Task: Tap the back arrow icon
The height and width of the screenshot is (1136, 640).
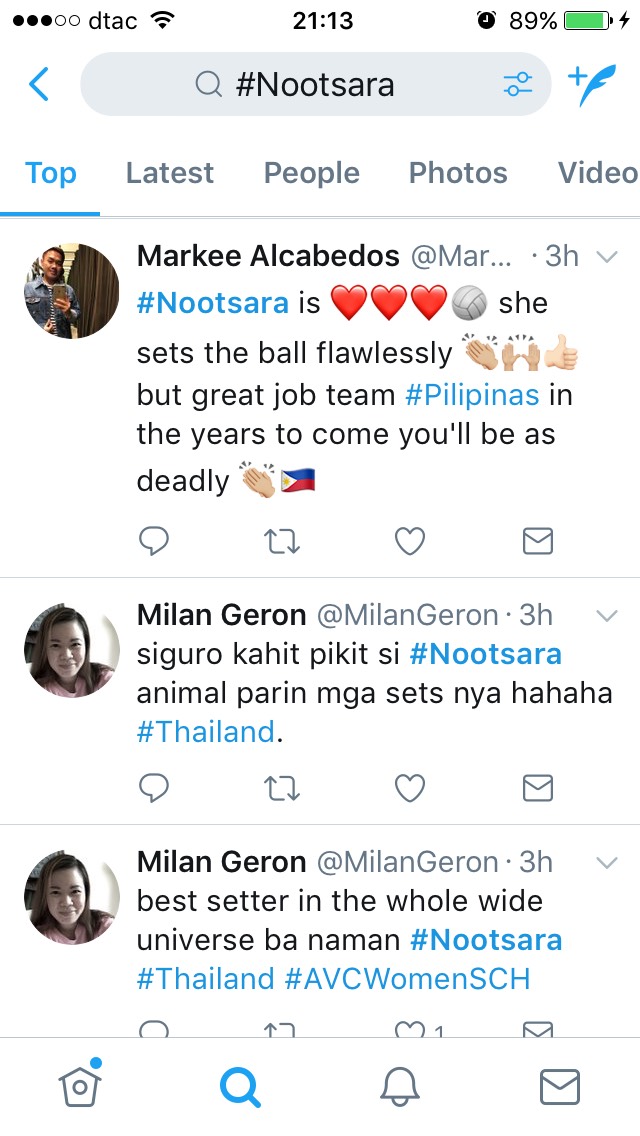Action: (39, 85)
